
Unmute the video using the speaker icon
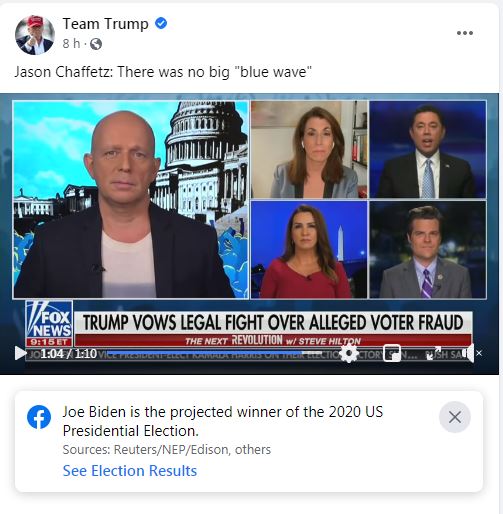[471, 353]
